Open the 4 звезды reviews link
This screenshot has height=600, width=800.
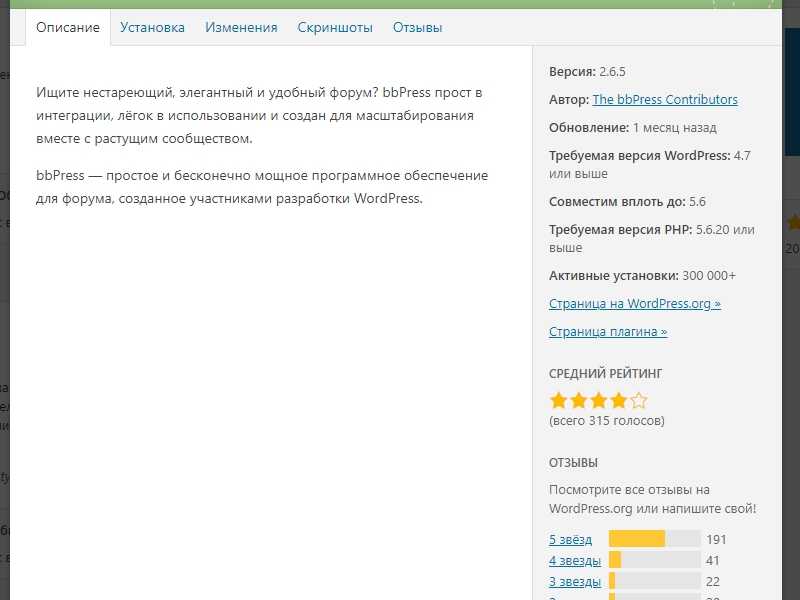[x=575, y=561]
